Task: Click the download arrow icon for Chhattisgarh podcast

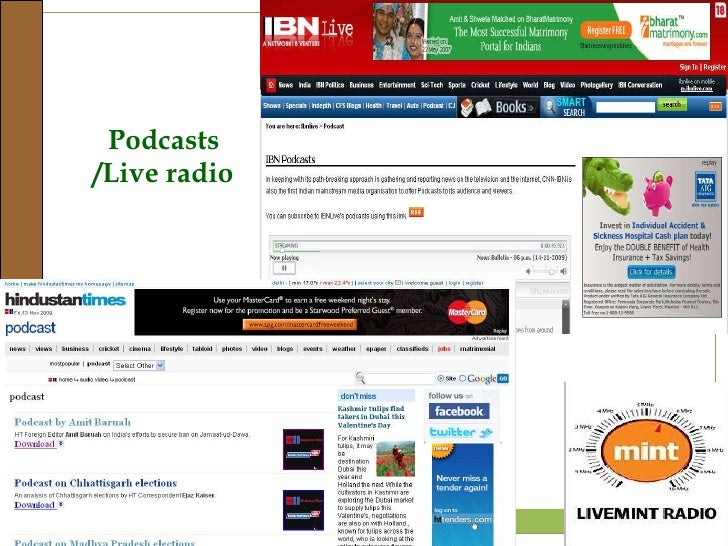Action: coord(60,505)
